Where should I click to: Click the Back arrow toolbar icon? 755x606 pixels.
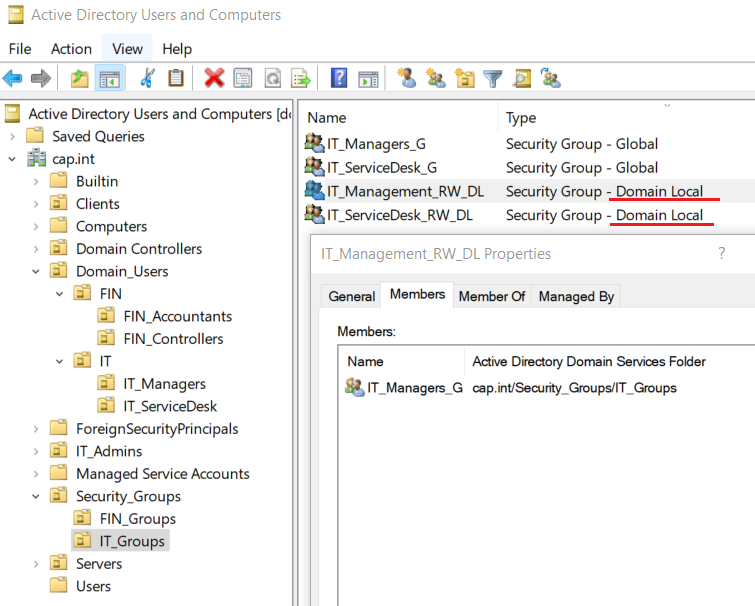[13, 78]
